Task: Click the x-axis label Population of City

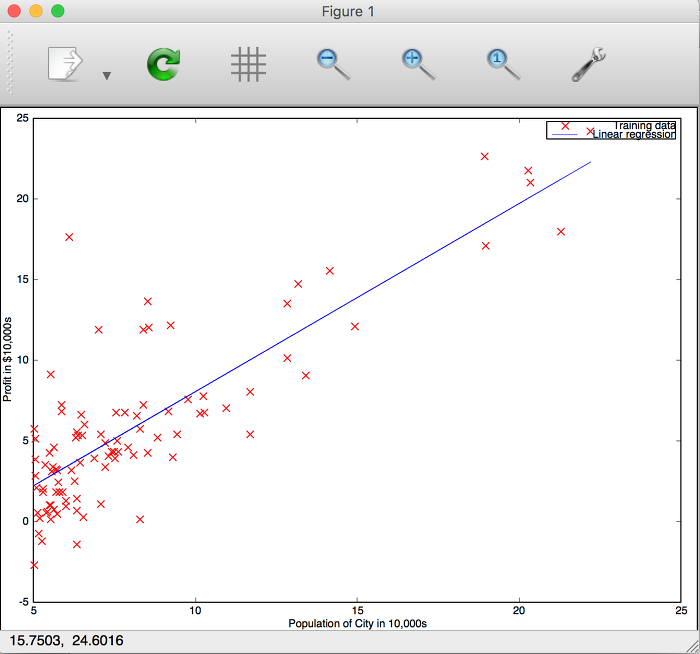Action: pos(357,623)
